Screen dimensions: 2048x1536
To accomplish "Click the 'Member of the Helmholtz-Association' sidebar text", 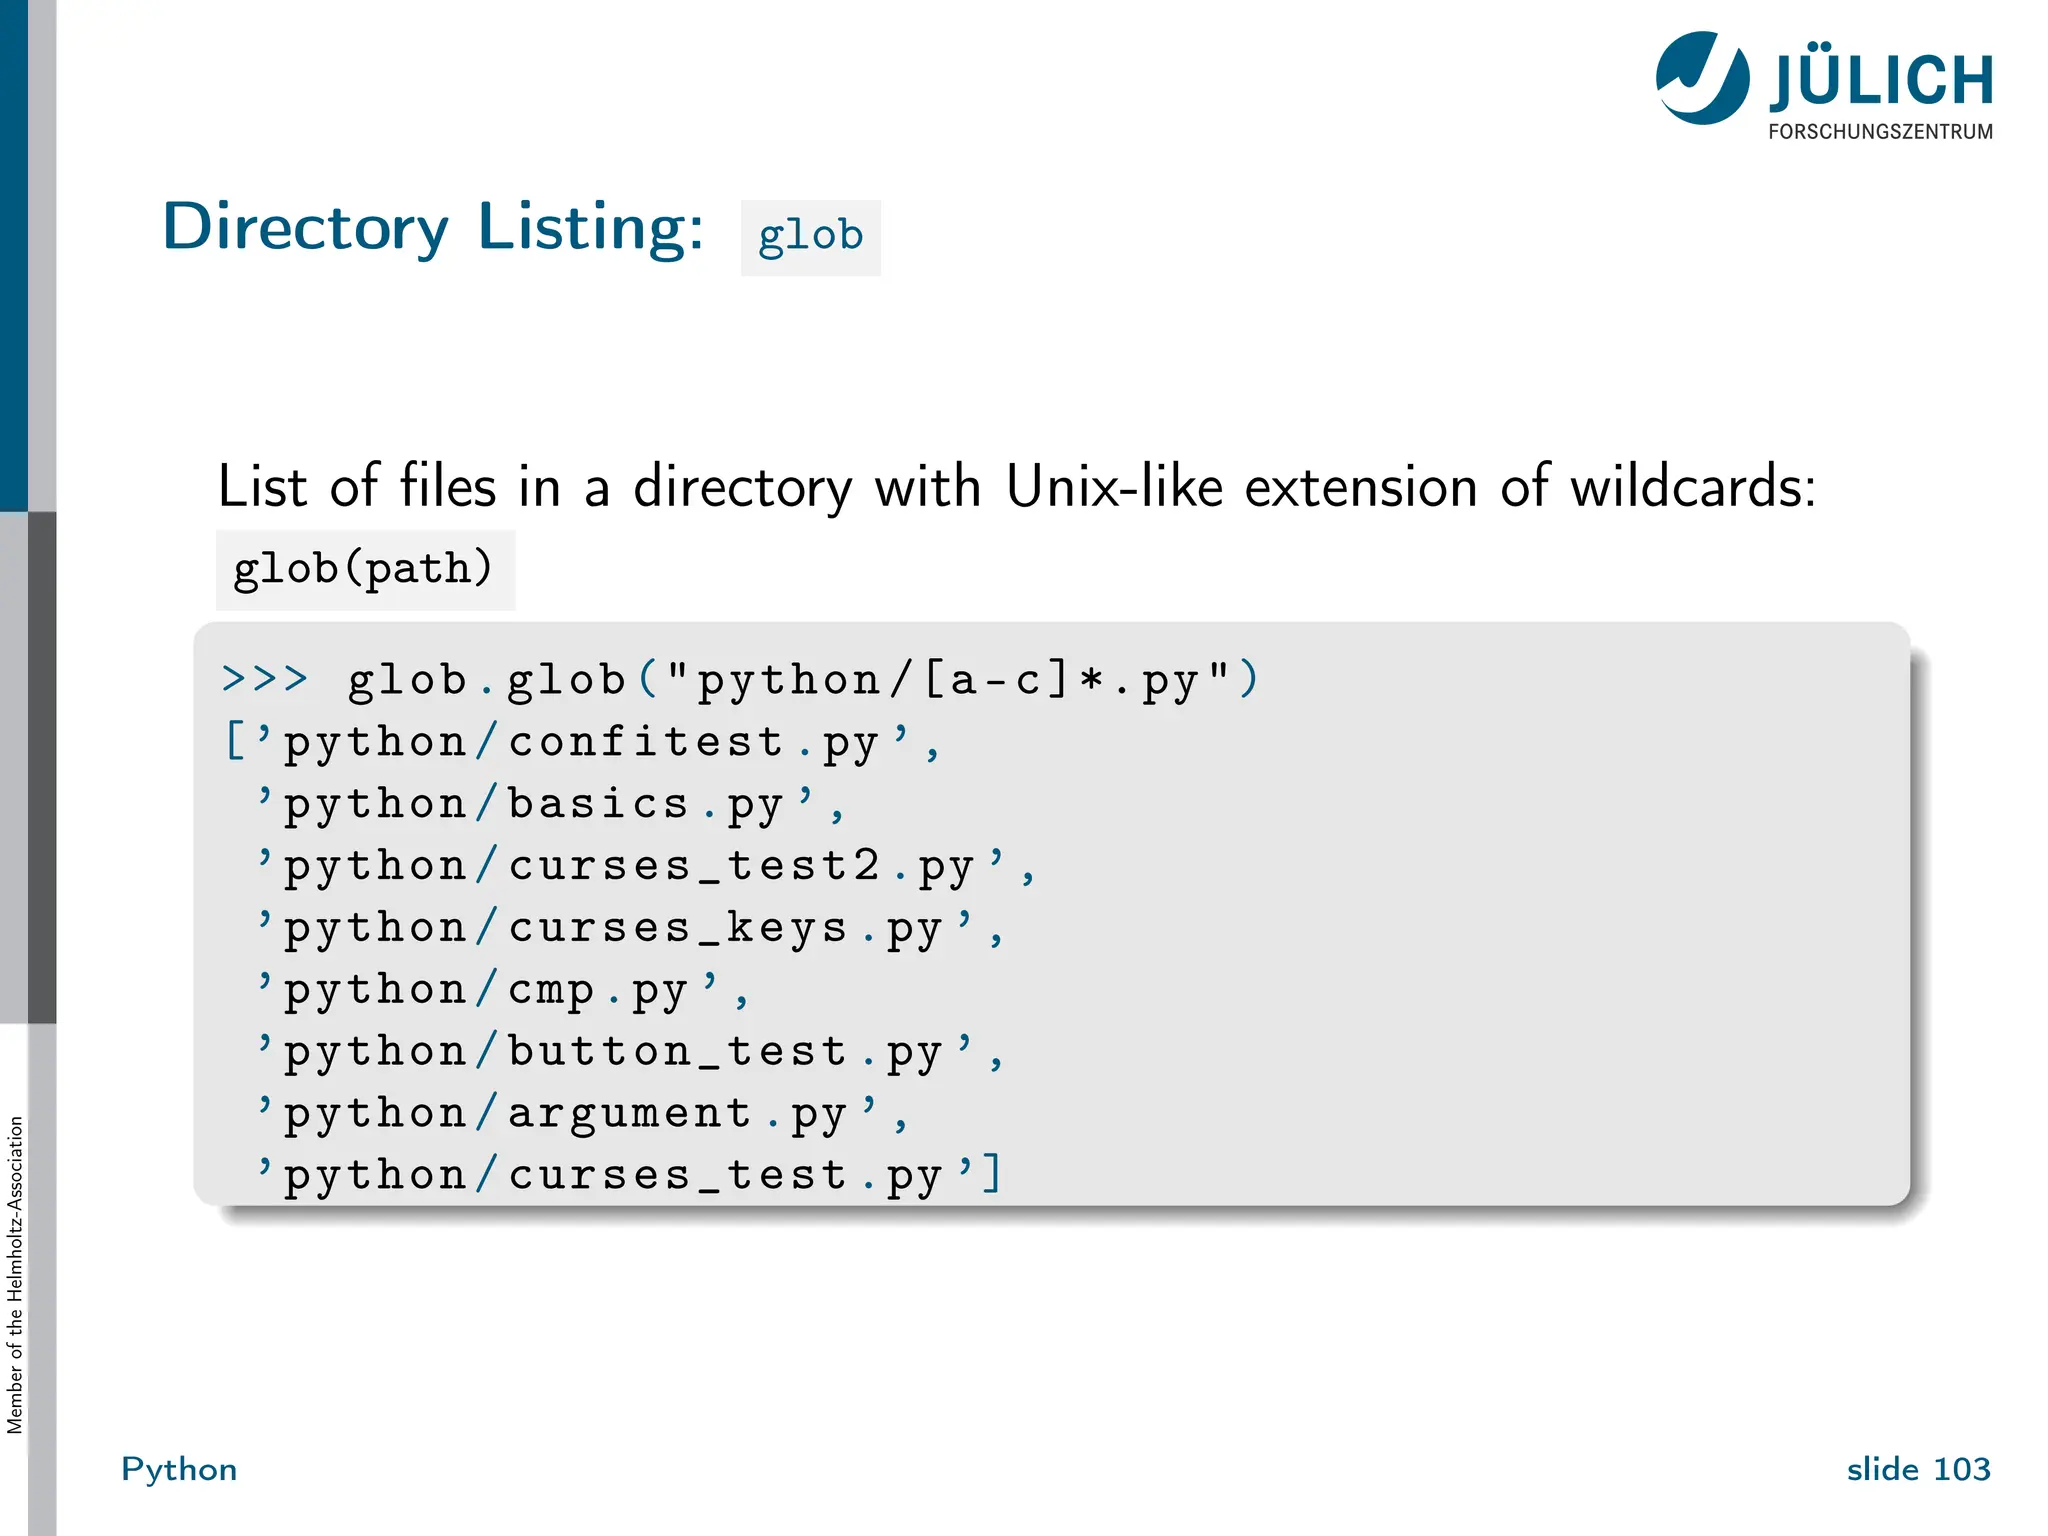I will click(x=15, y=1275).
